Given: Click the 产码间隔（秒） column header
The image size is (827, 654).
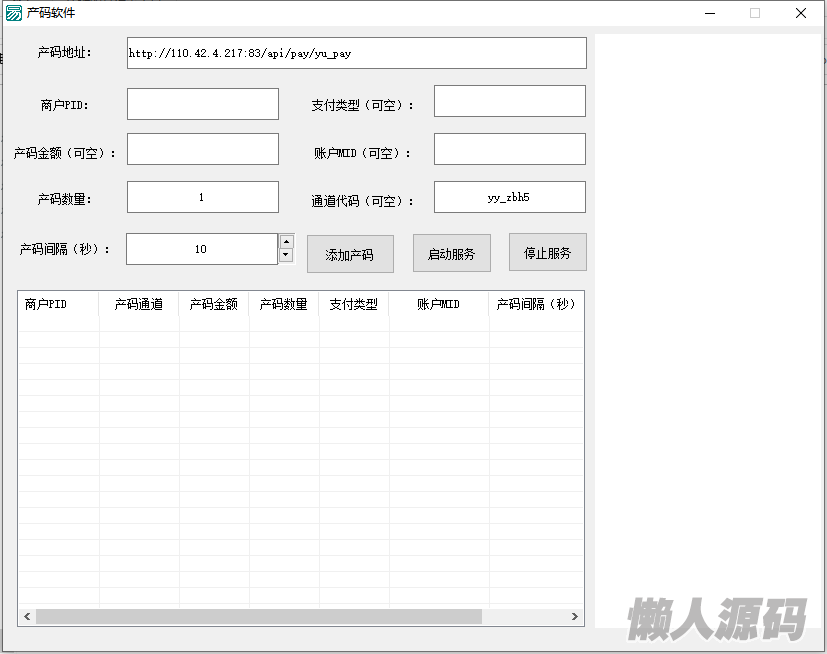Looking at the screenshot, I should [536, 304].
